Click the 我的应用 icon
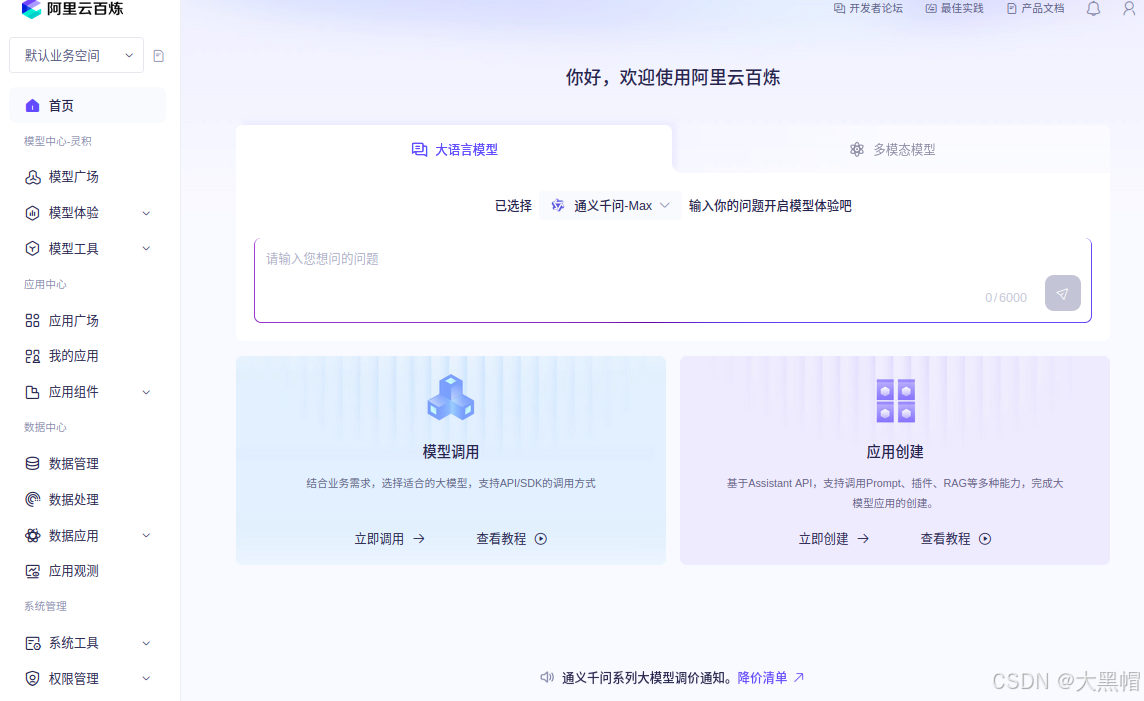1144x701 pixels. 32,356
